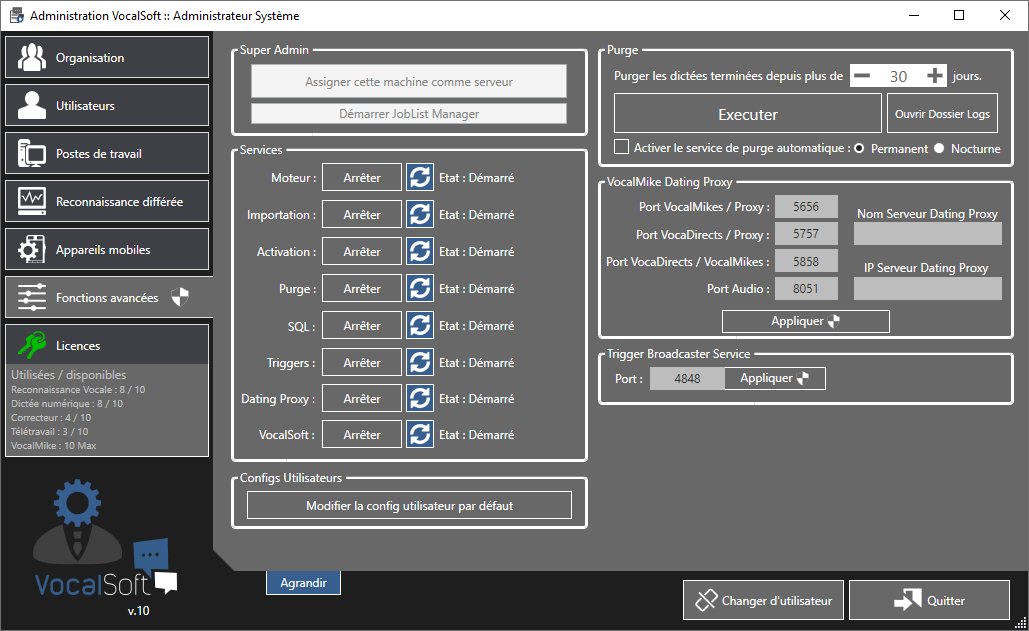This screenshot has height=631, width=1029.
Task: Click Démarrer JobList Manager
Action: click(x=409, y=113)
